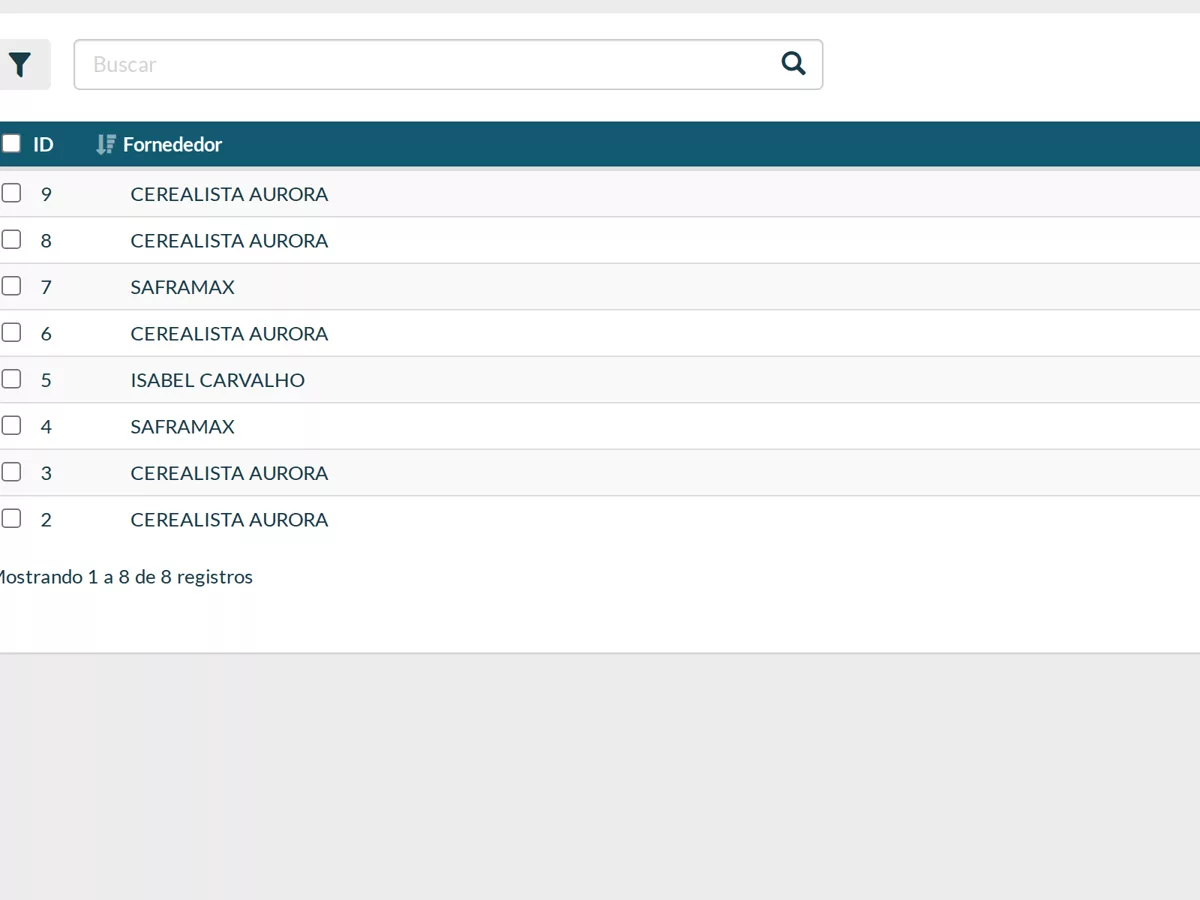The image size is (1200, 900).
Task: Check the box for row ID 4
Action: 11,425
